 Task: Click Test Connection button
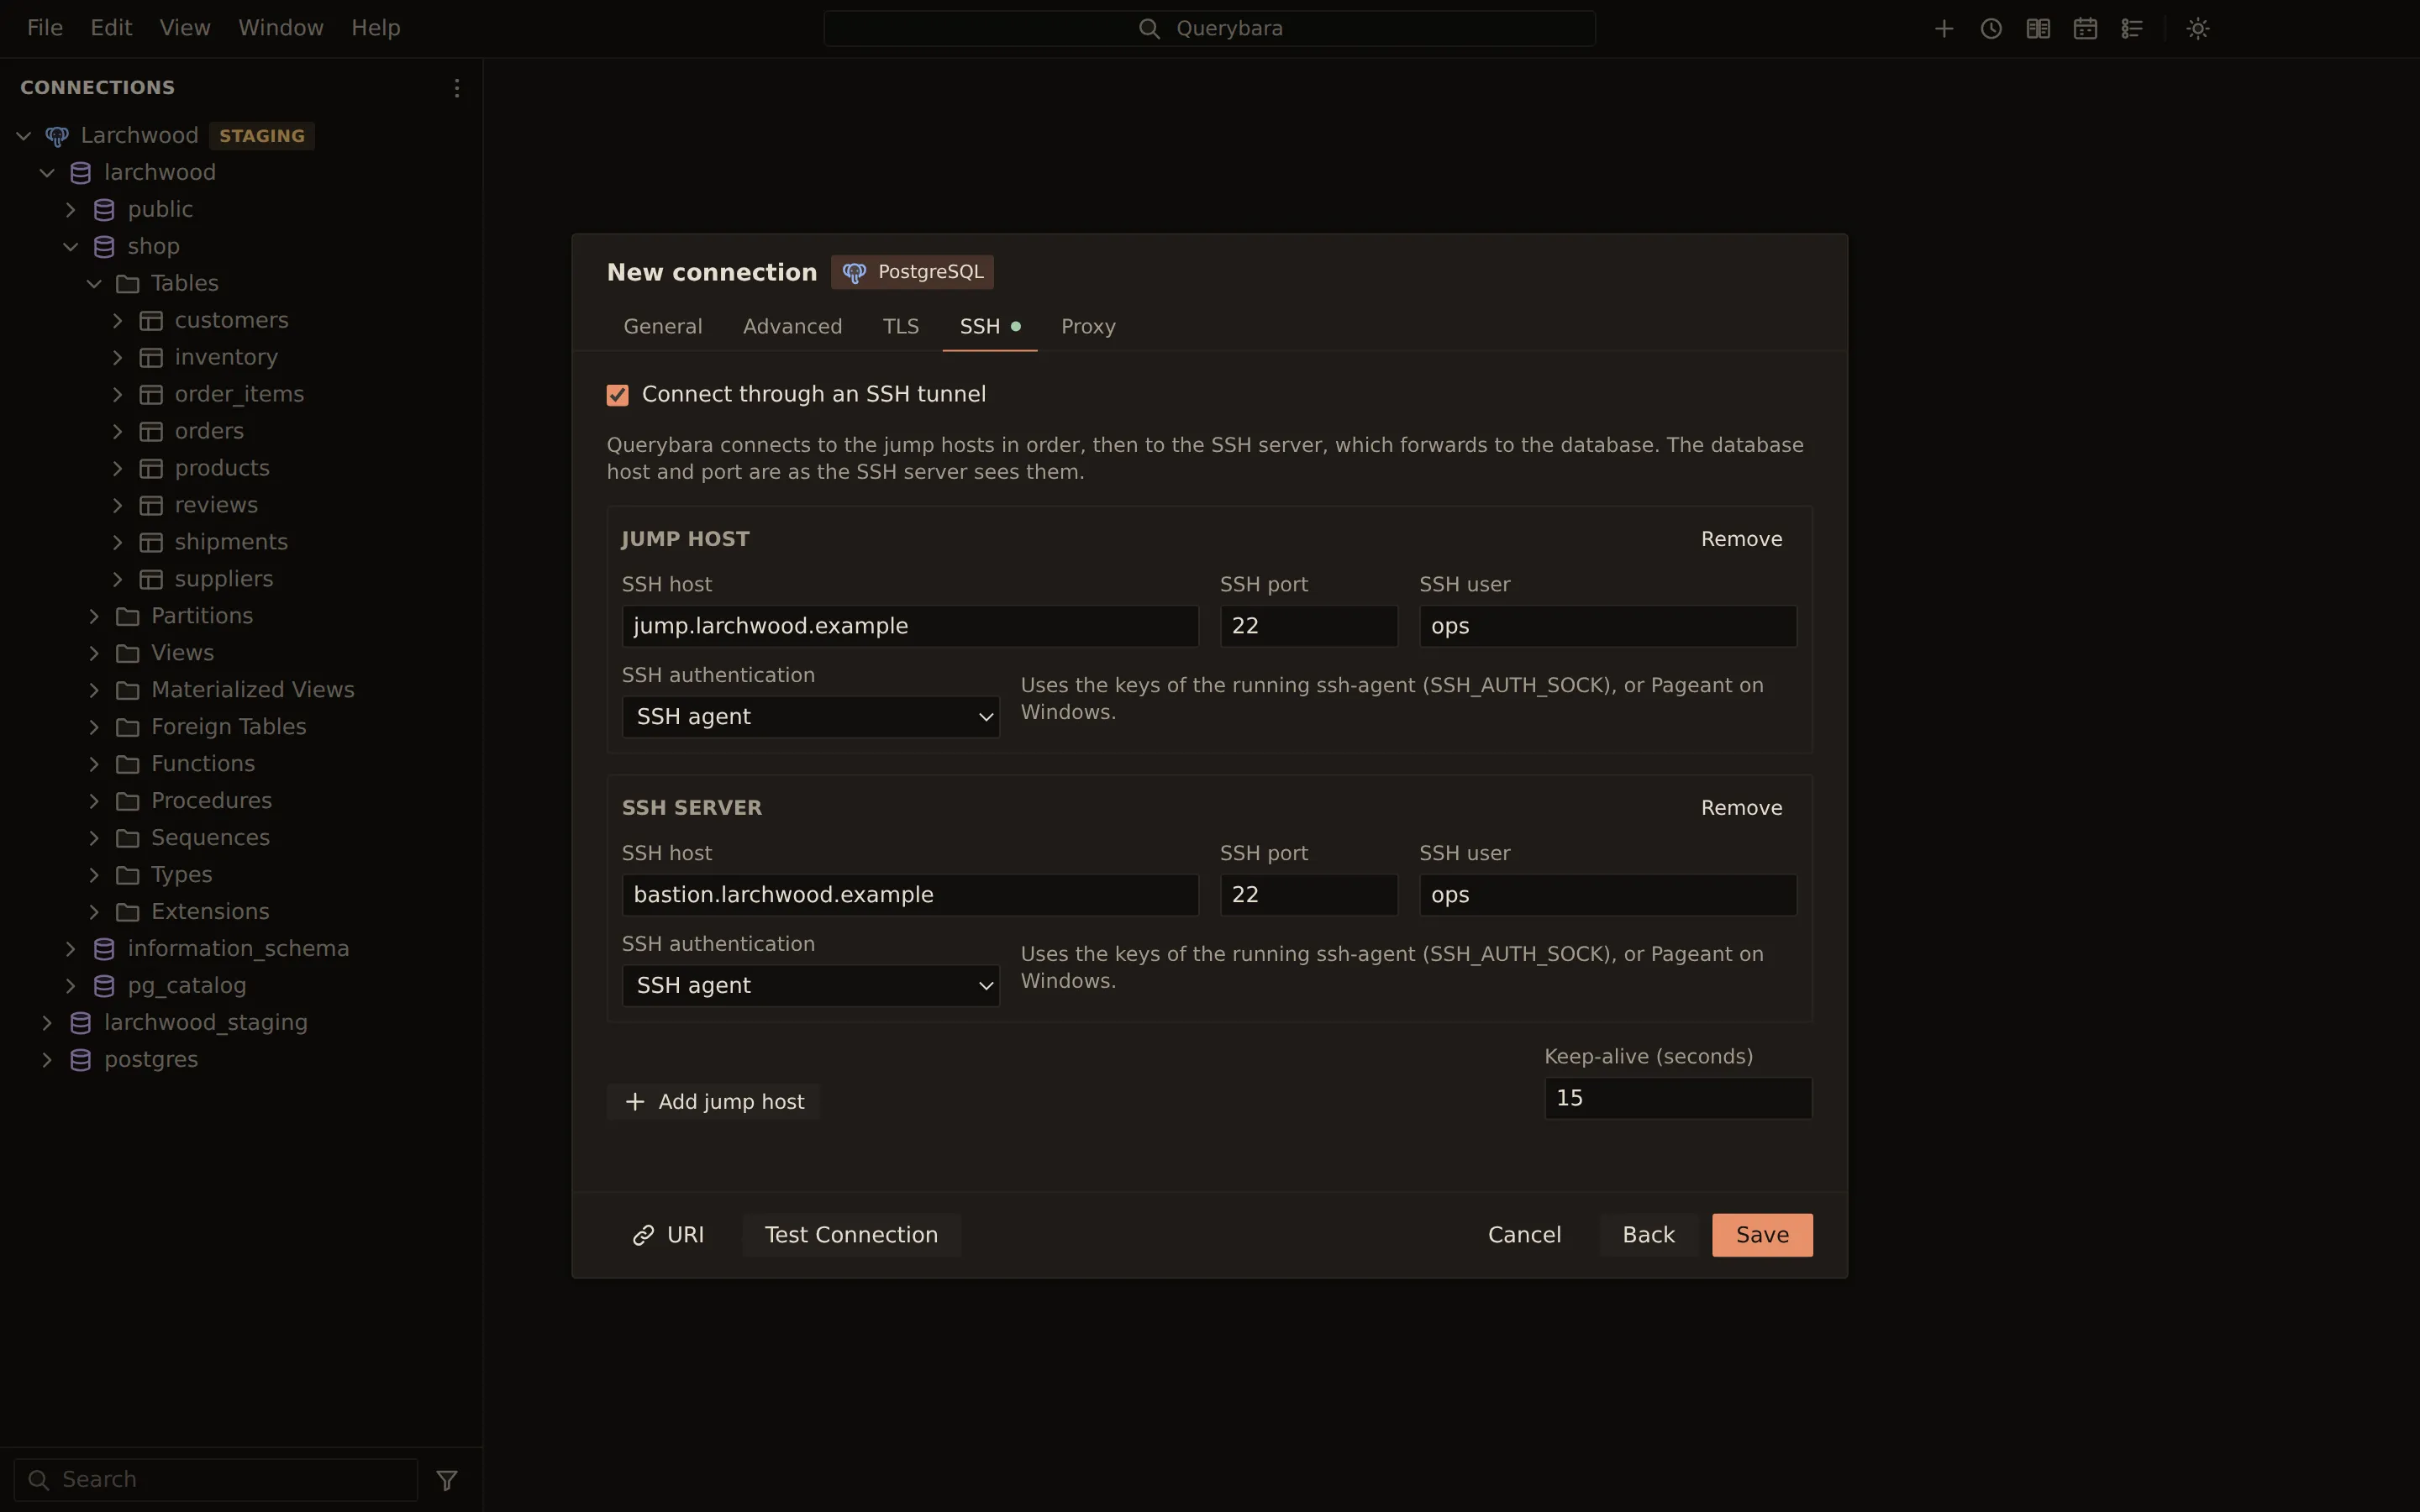pos(851,1235)
